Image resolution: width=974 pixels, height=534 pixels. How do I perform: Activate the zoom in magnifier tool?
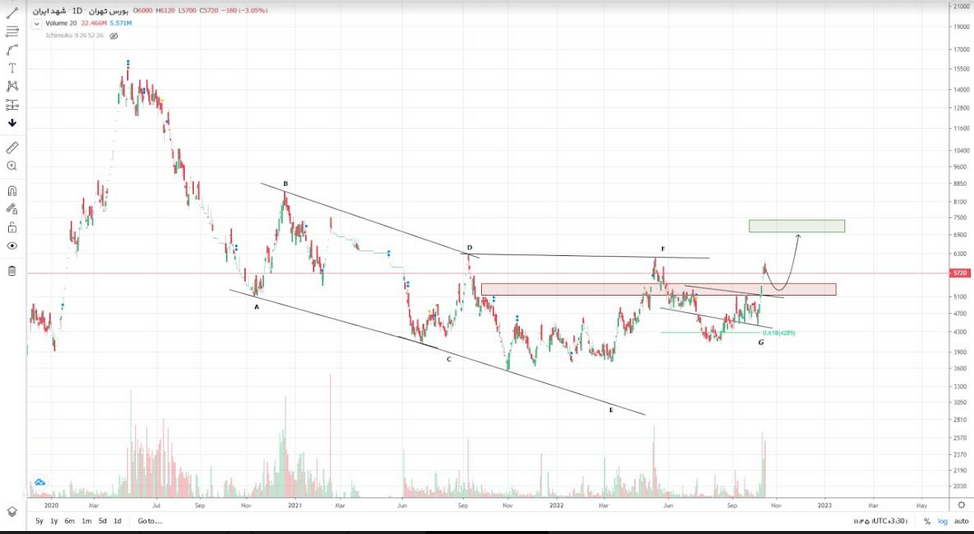click(12, 166)
